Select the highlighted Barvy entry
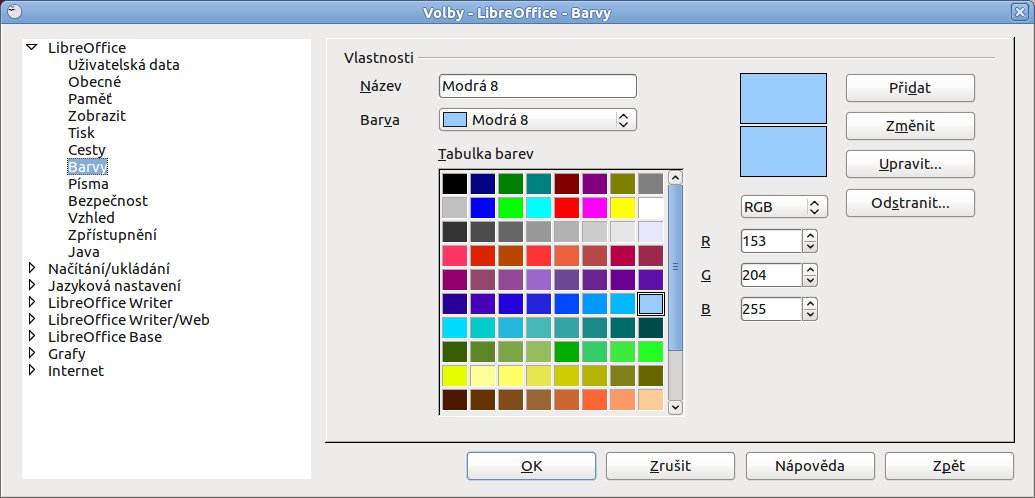The width and height of the screenshot is (1035, 498). pos(87,166)
